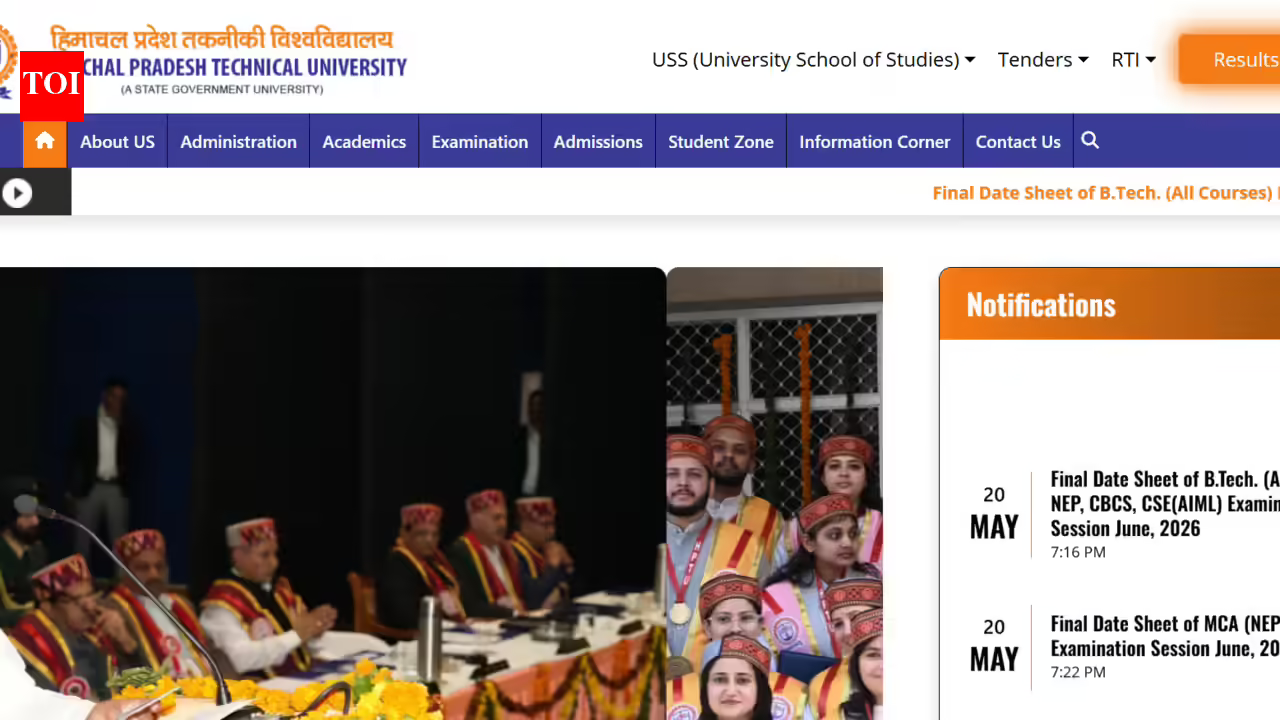Go to Contact Us page
The height and width of the screenshot is (720, 1280).
point(1018,142)
